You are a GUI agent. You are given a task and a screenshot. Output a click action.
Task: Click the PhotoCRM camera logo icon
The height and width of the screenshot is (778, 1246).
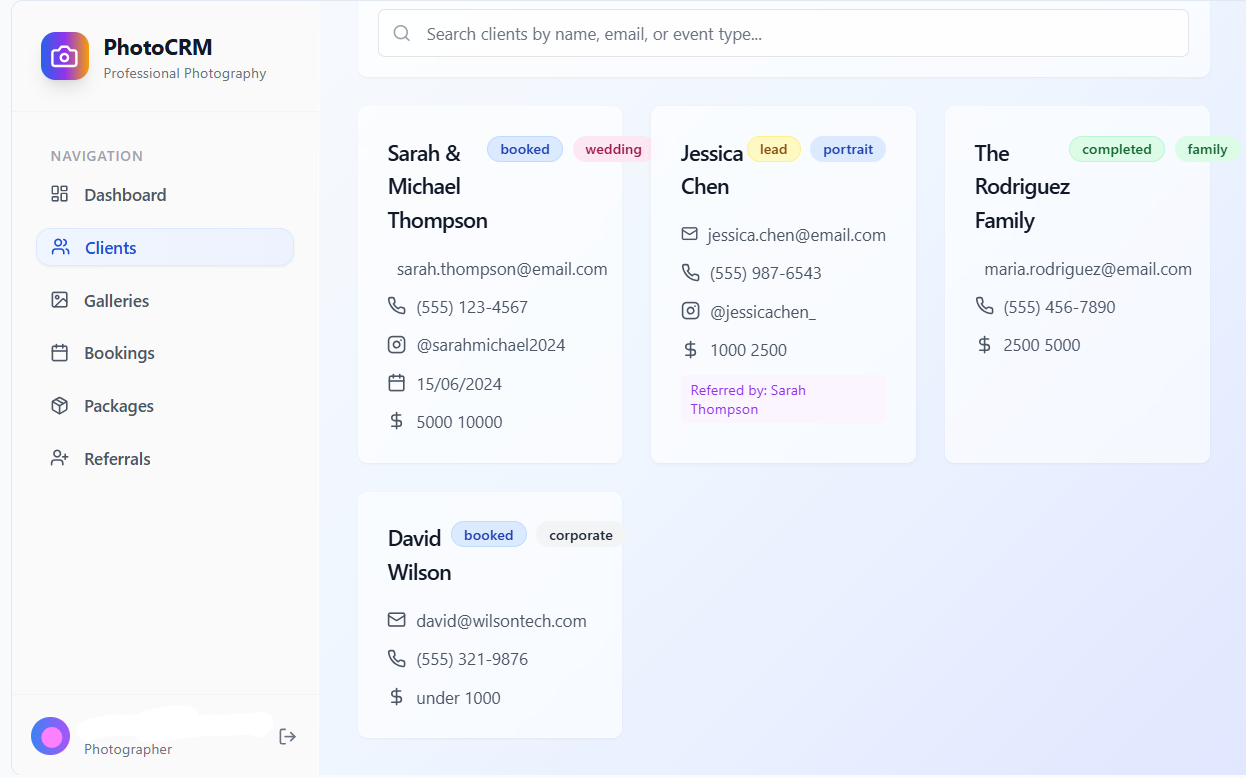click(65, 56)
